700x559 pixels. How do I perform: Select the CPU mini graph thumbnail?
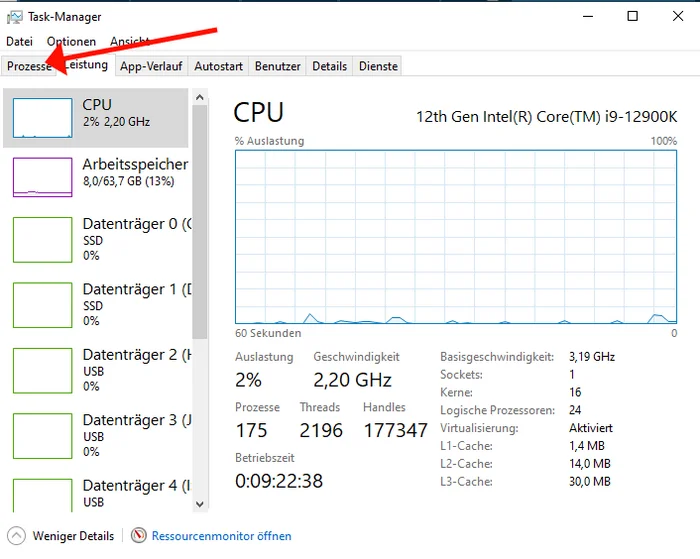coord(42,118)
